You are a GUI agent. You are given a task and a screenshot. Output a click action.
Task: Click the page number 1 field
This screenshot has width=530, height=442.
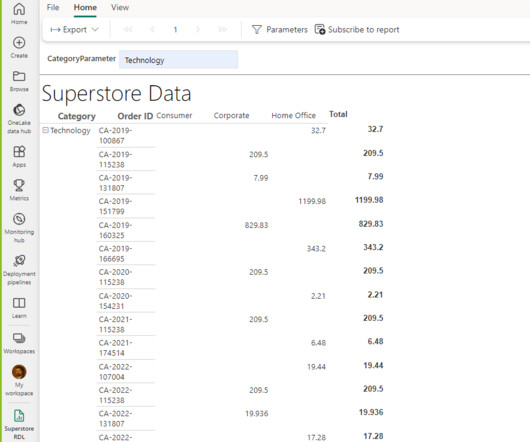[175, 29]
